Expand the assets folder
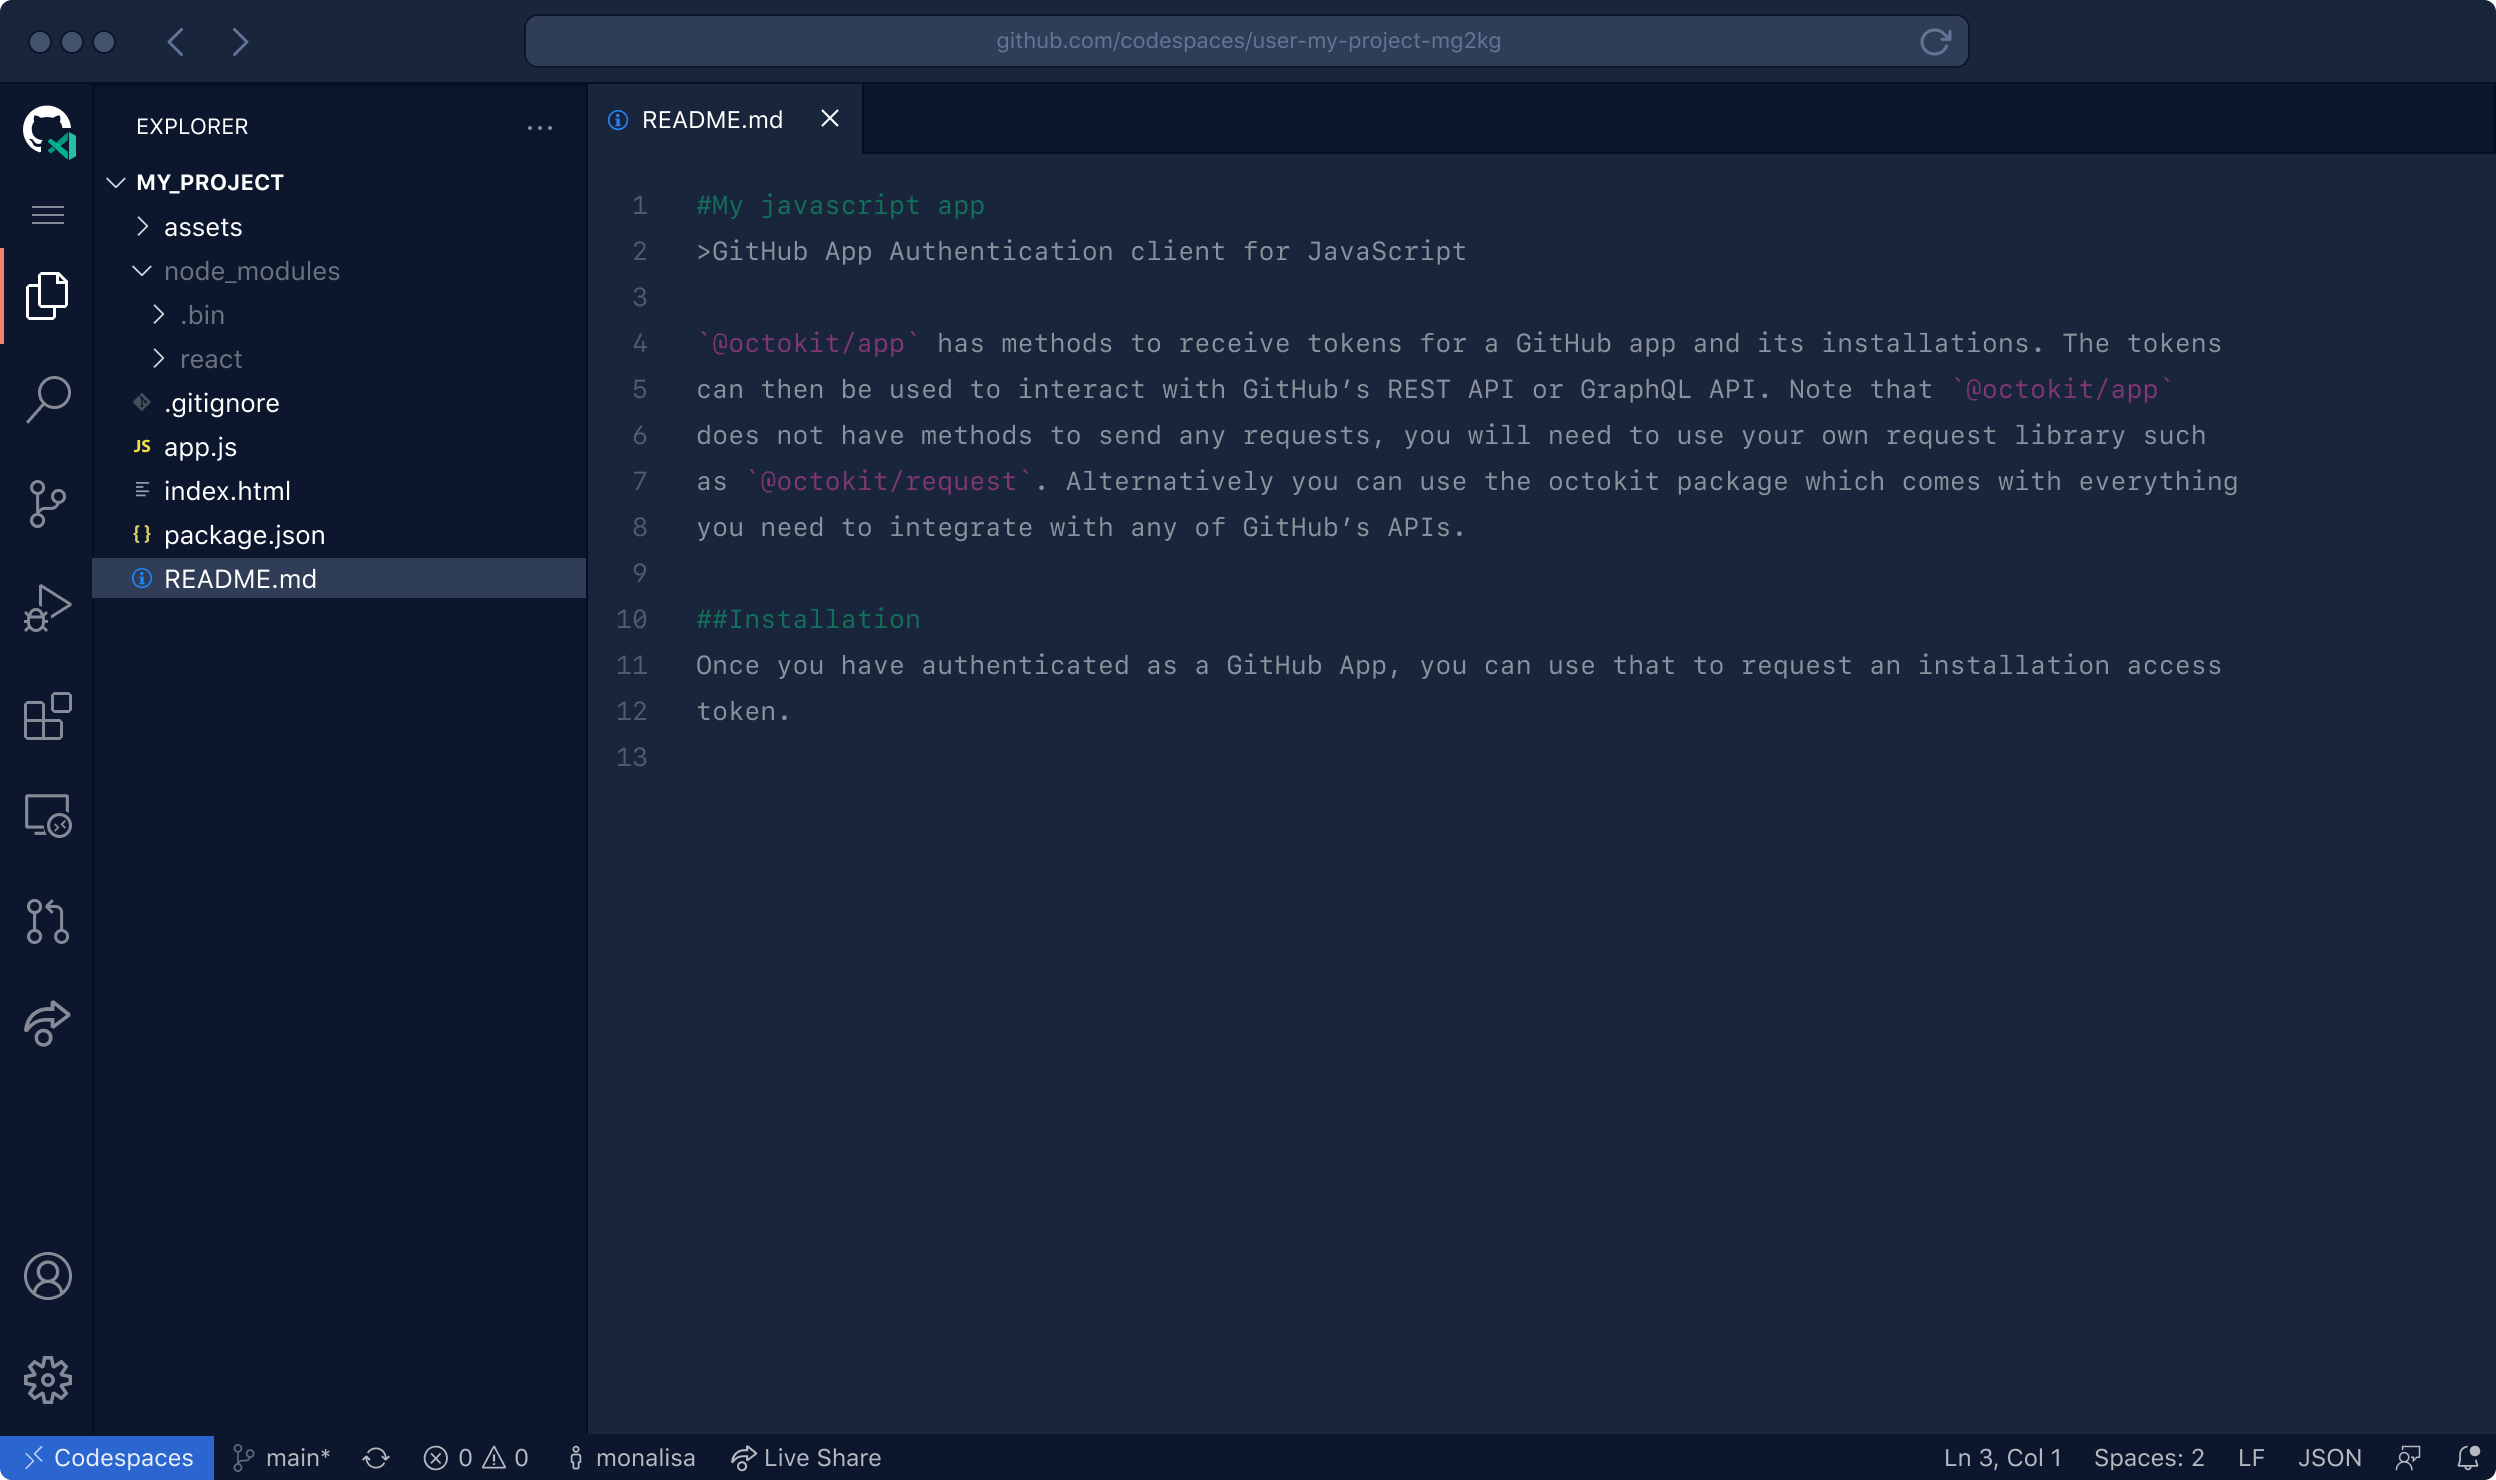2496x1480 pixels. [x=141, y=226]
